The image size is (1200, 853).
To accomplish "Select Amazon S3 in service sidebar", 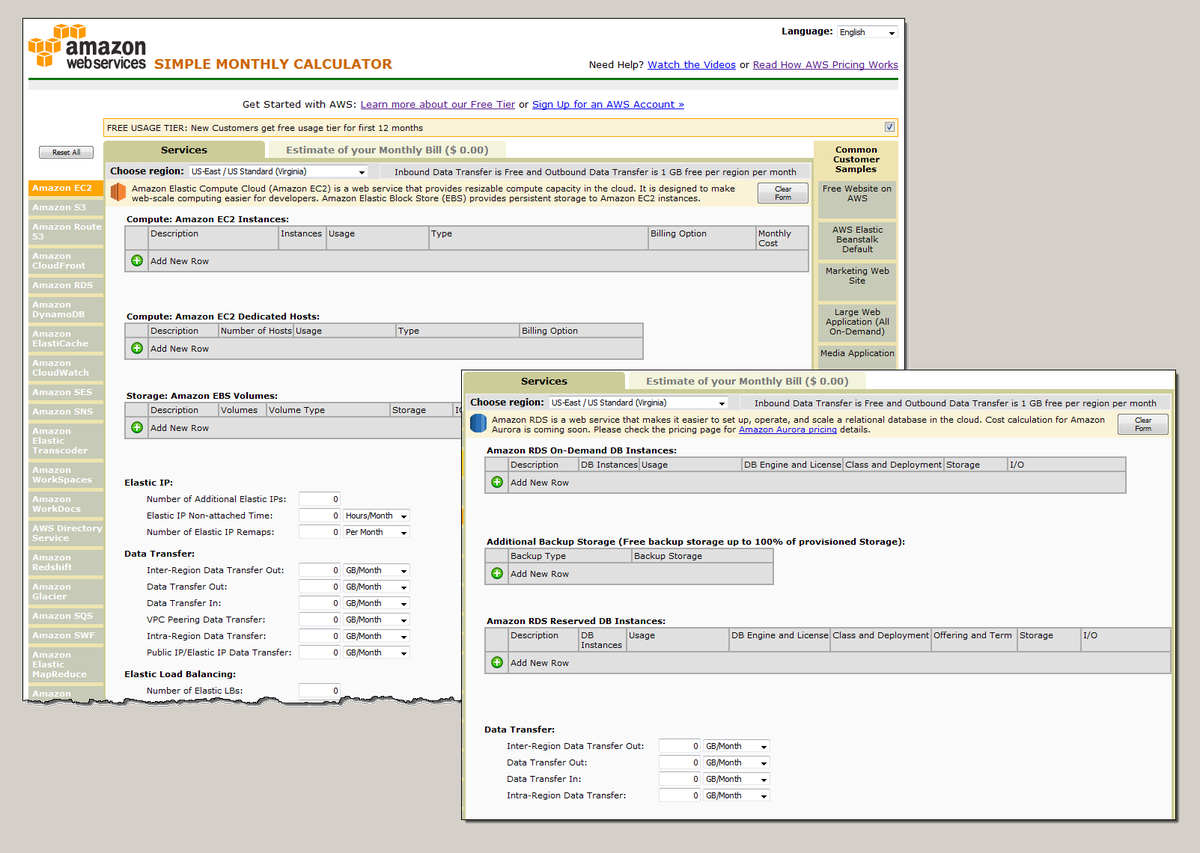I will [66, 208].
